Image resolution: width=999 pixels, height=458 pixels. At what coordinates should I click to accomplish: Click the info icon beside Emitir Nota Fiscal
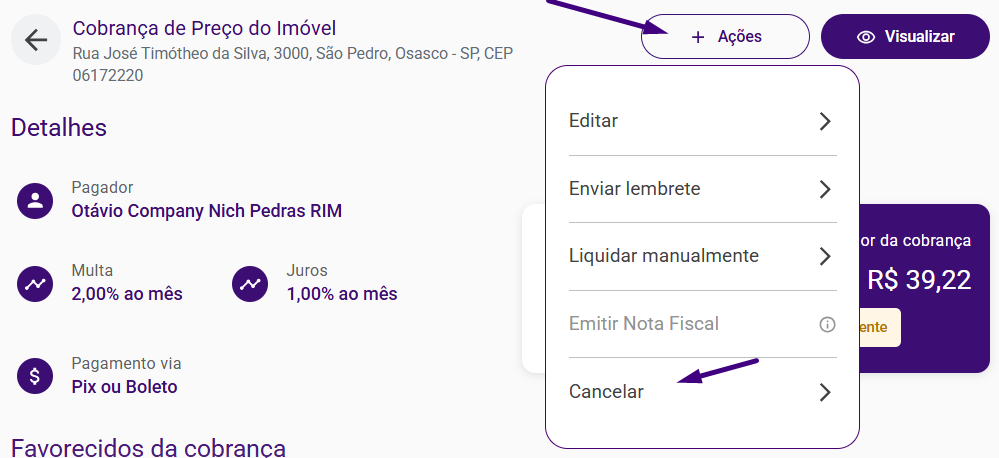coord(827,325)
